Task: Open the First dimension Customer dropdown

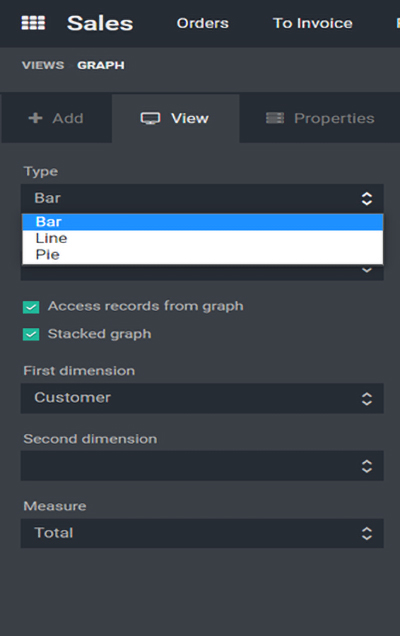Action: coord(202,398)
